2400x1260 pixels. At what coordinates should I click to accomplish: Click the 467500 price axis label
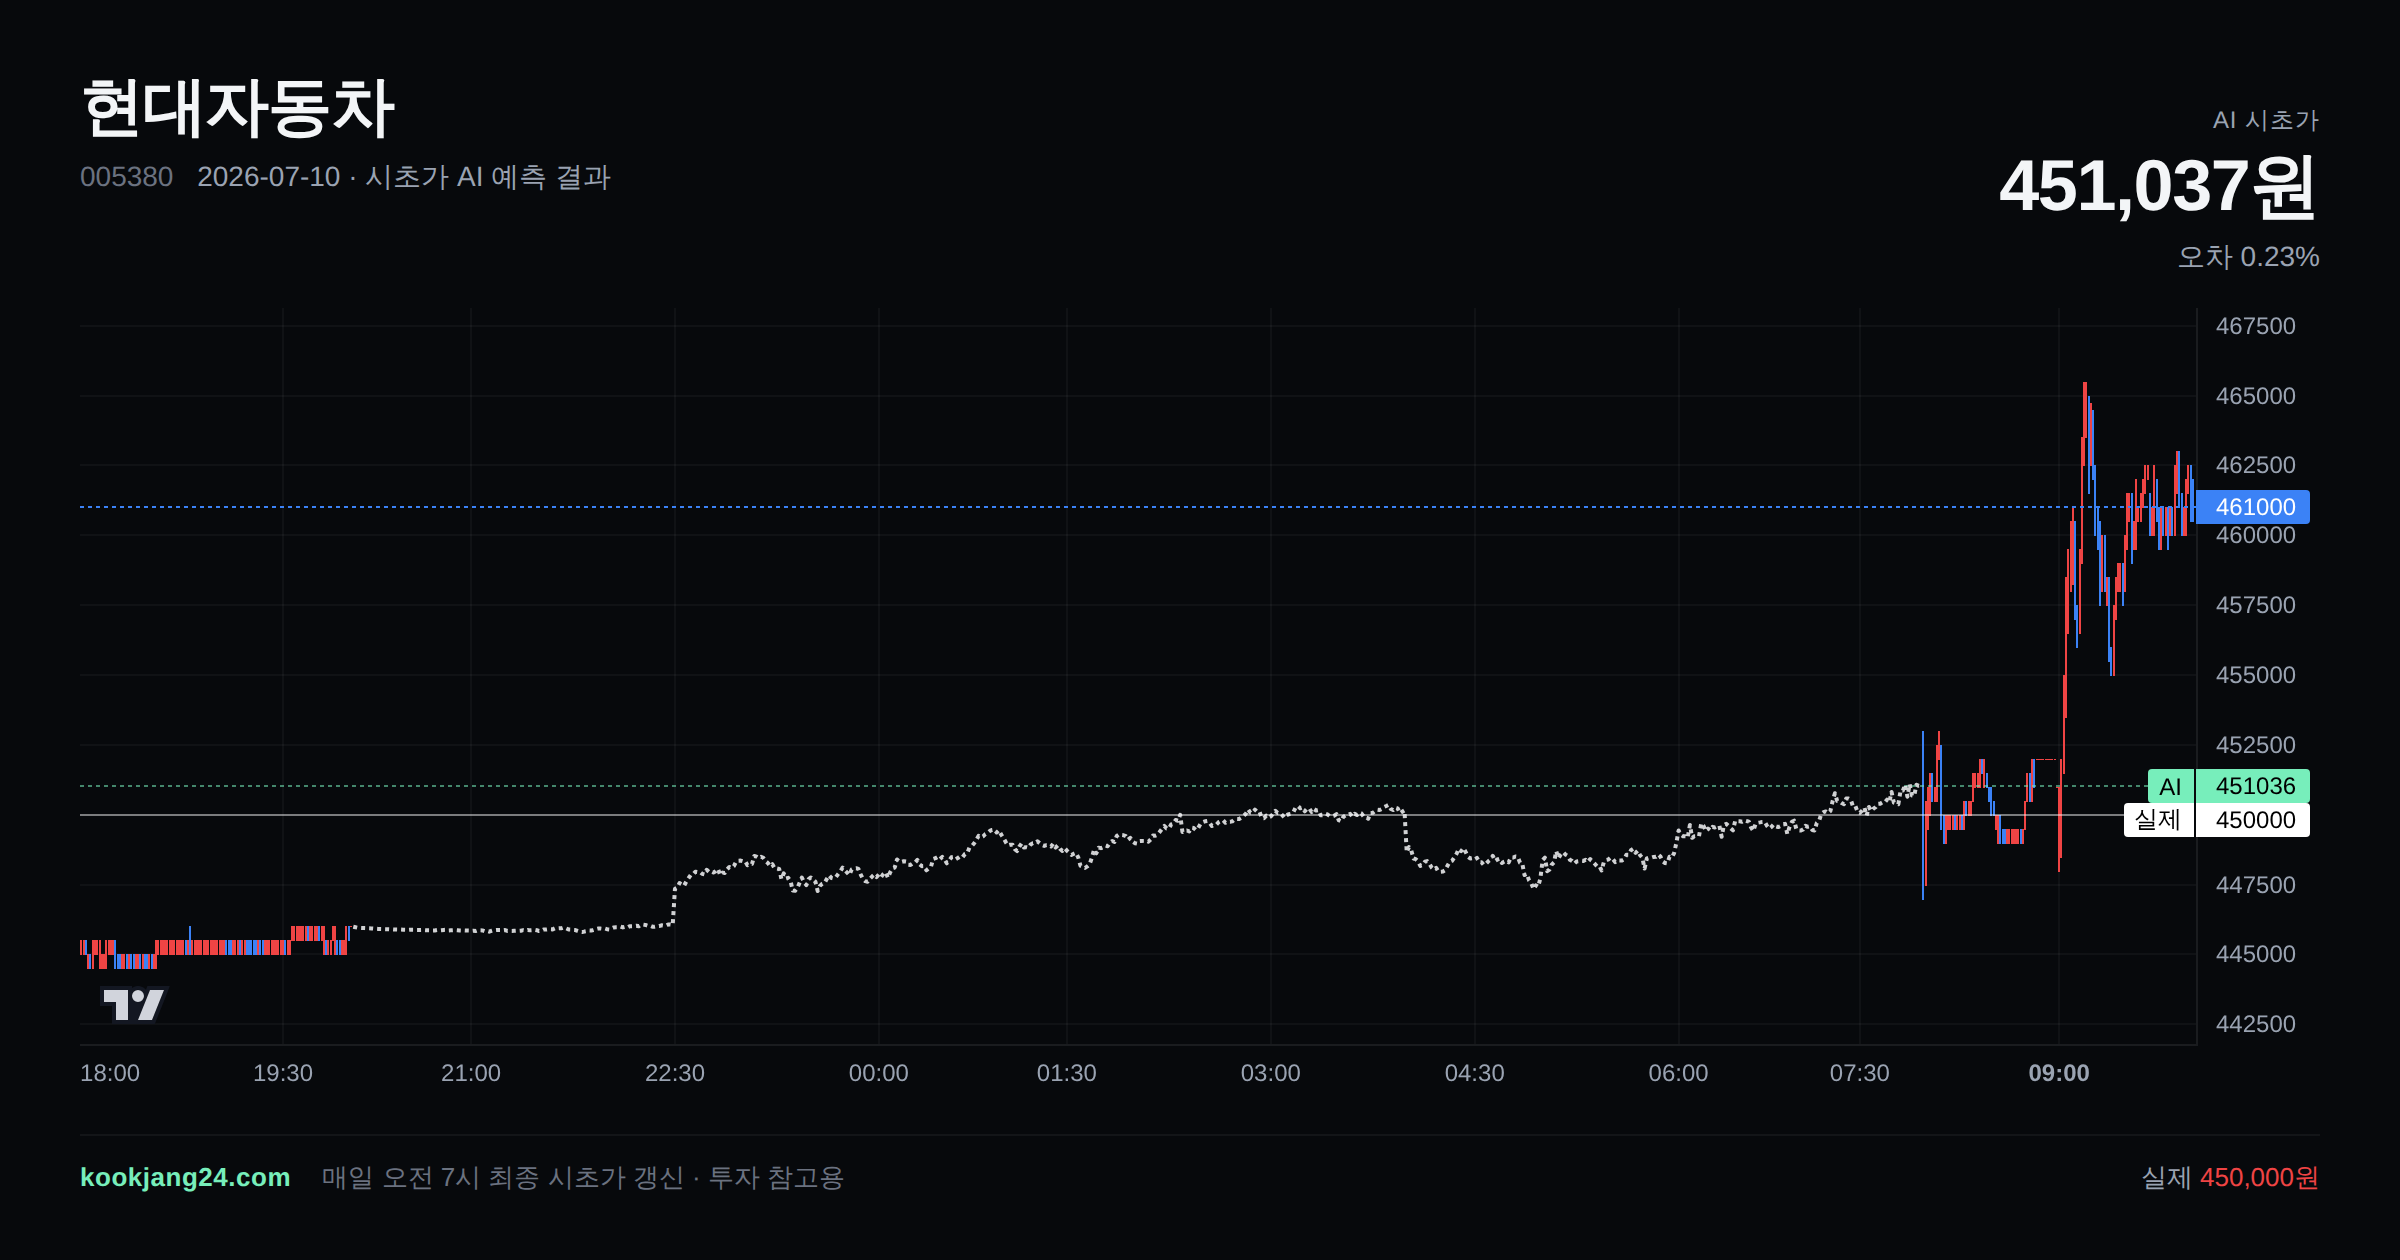point(2255,326)
